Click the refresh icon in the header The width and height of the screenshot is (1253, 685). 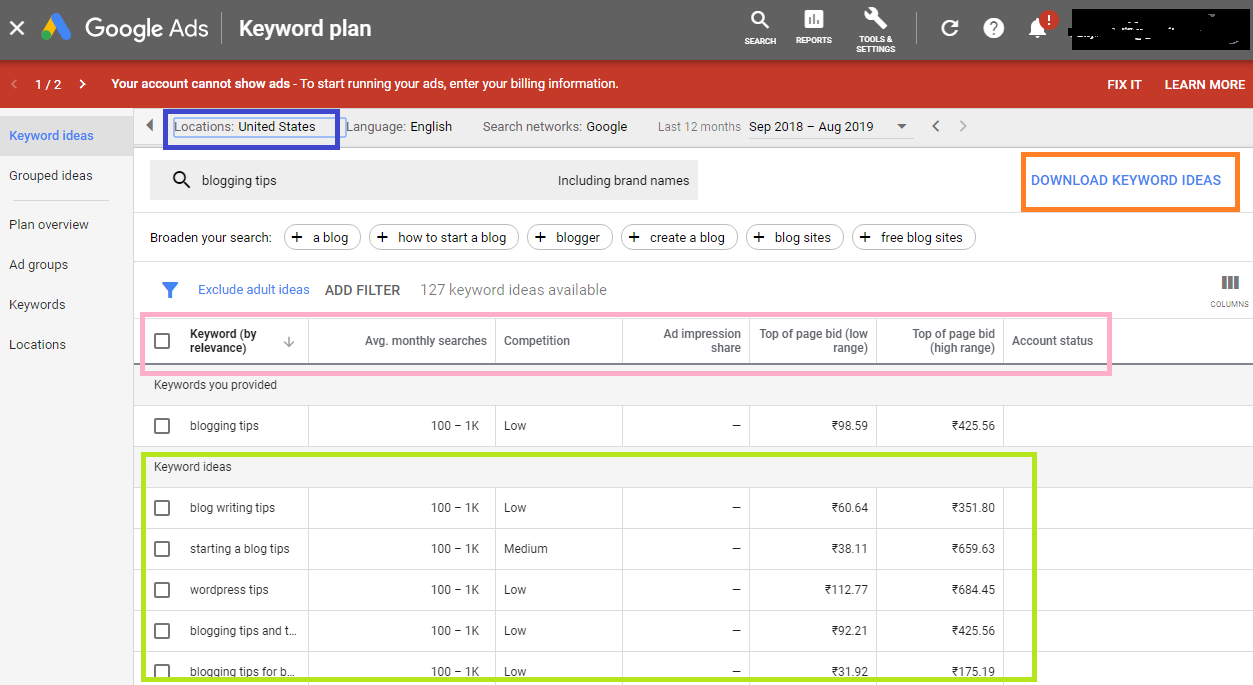(x=950, y=28)
